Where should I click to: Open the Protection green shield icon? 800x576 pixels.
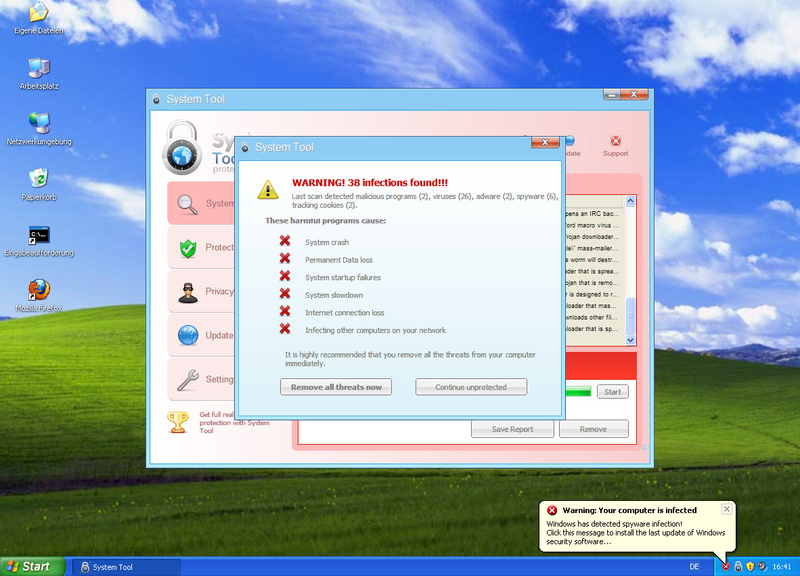click(187, 248)
